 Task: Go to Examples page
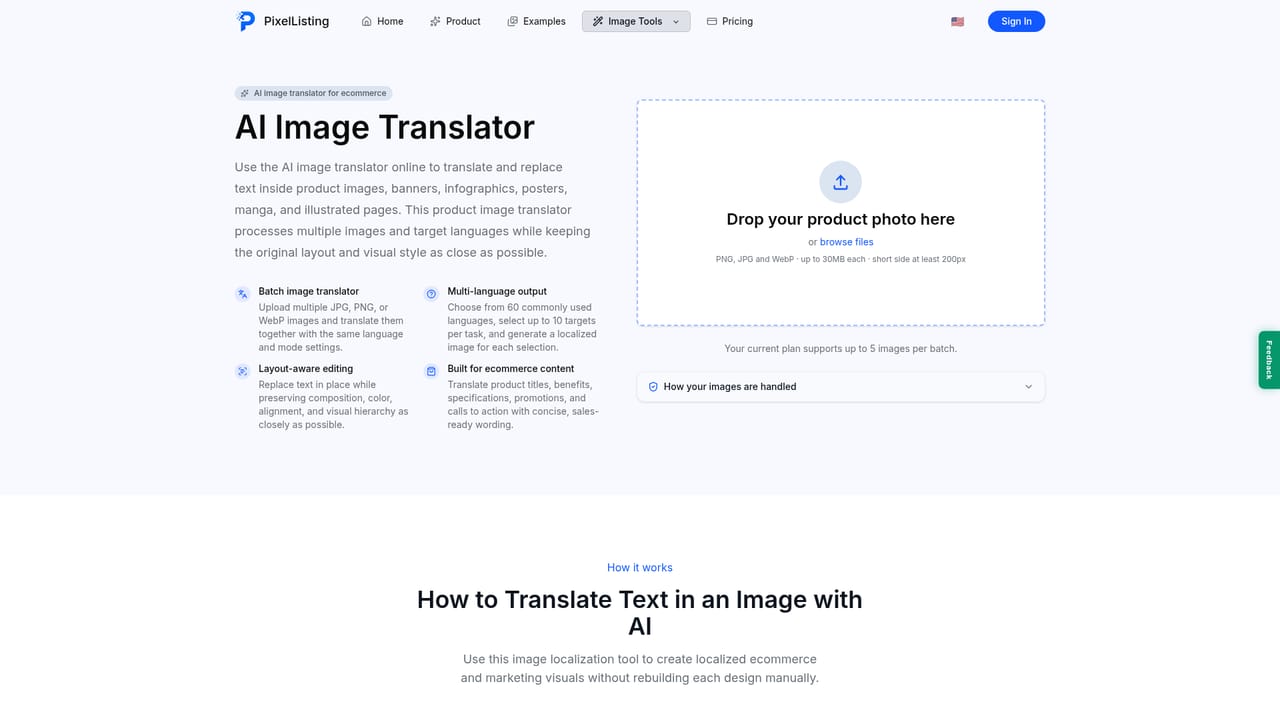click(x=536, y=21)
